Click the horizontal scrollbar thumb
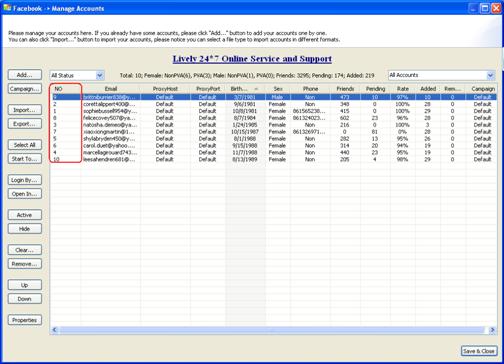The image size is (504, 364). tap(272, 330)
